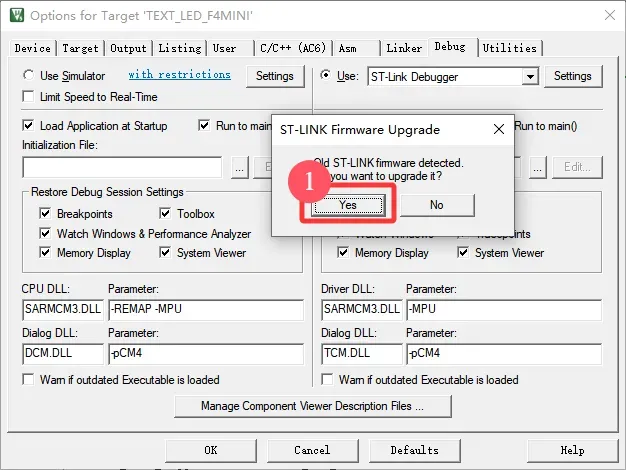Open the Linker tab
This screenshot has width=626, height=470.
[404, 48]
